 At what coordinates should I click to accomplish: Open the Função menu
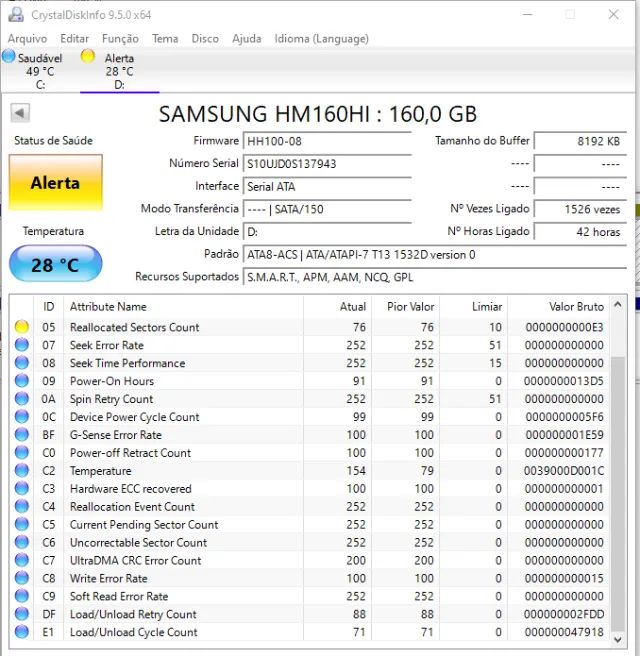click(120, 38)
